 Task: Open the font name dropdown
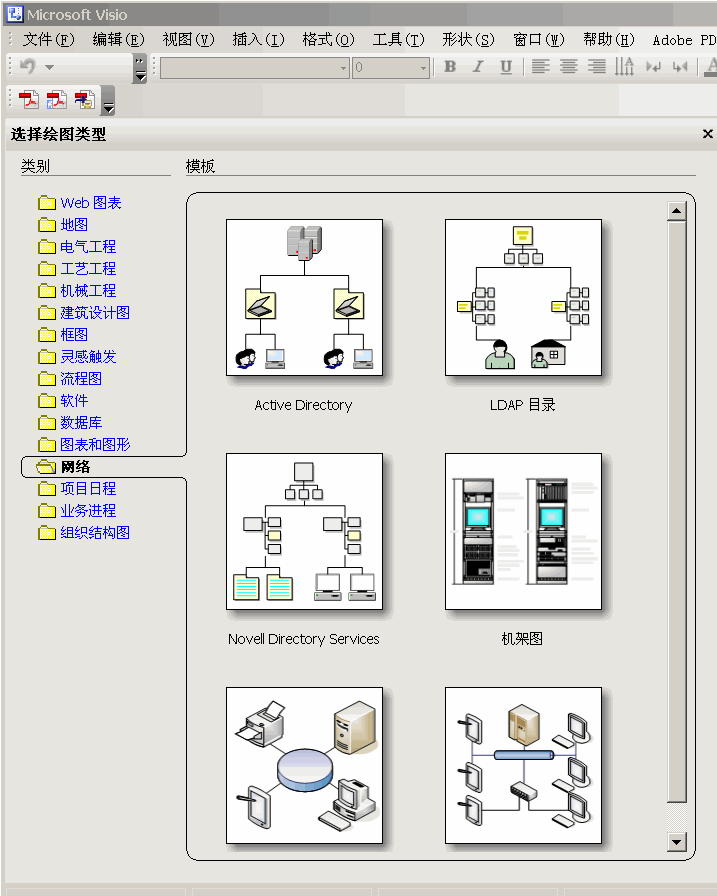point(343,68)
